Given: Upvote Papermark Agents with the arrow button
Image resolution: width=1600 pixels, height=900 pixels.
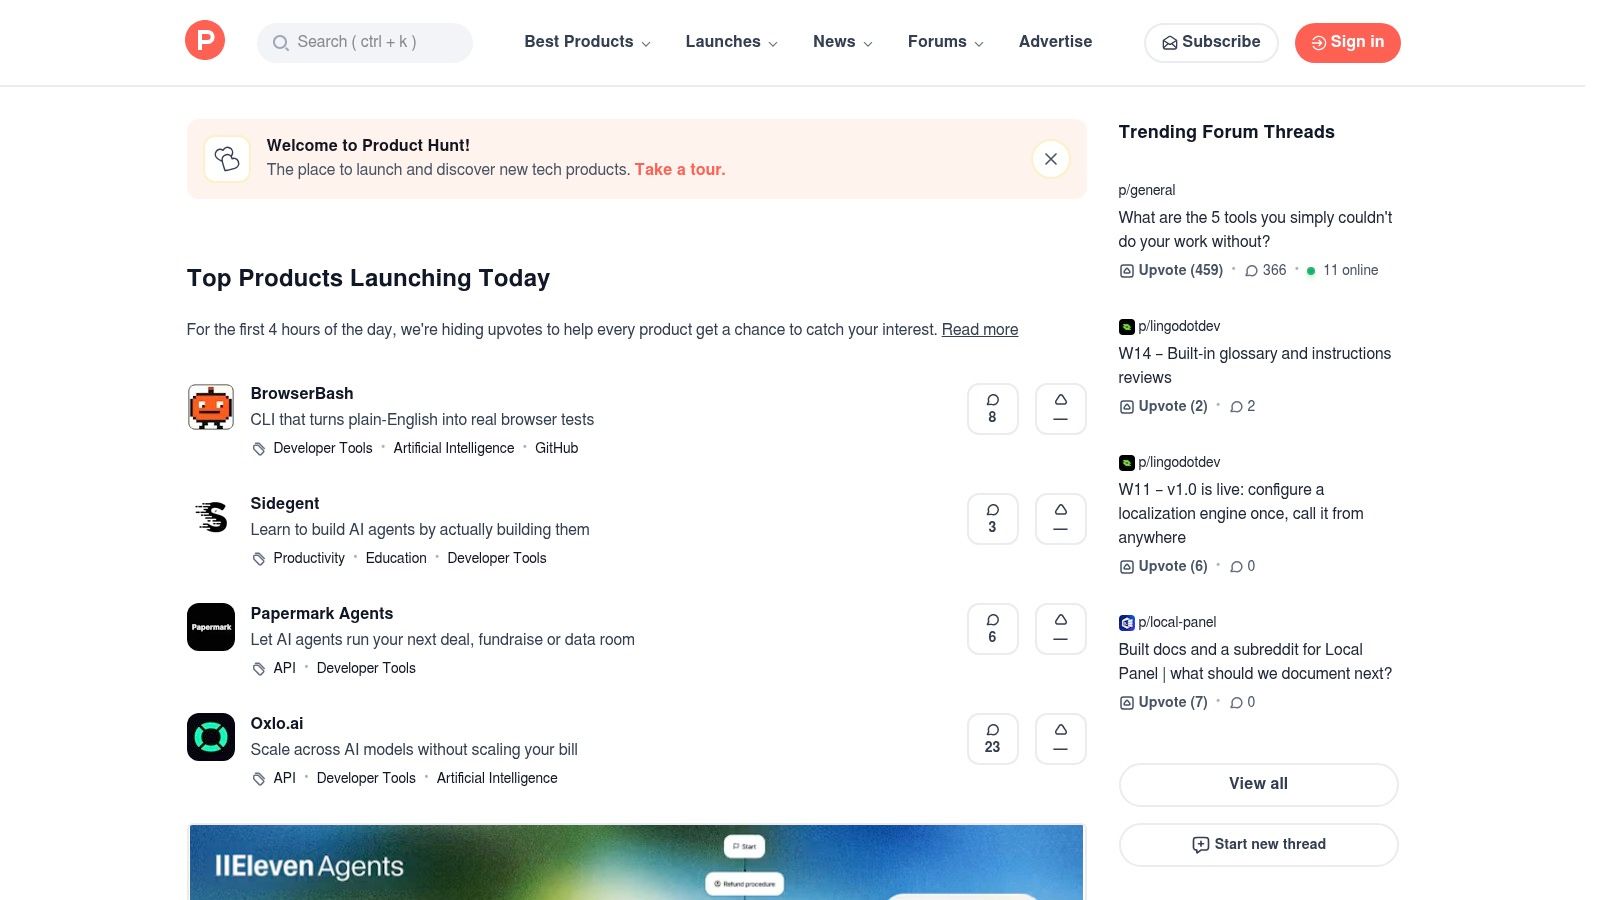Looking at the screenshot, I should 1060,629.
